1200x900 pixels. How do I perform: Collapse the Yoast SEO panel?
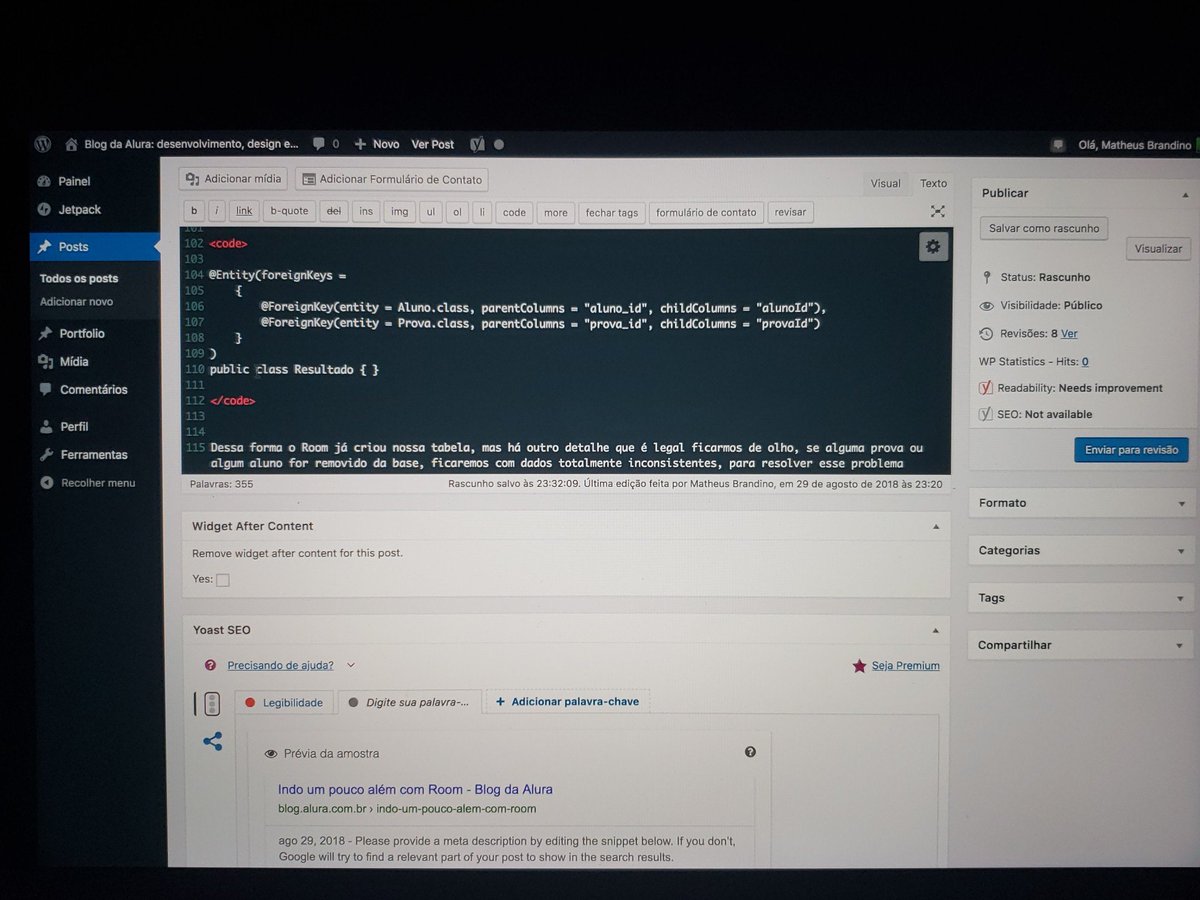pos(935,630)
